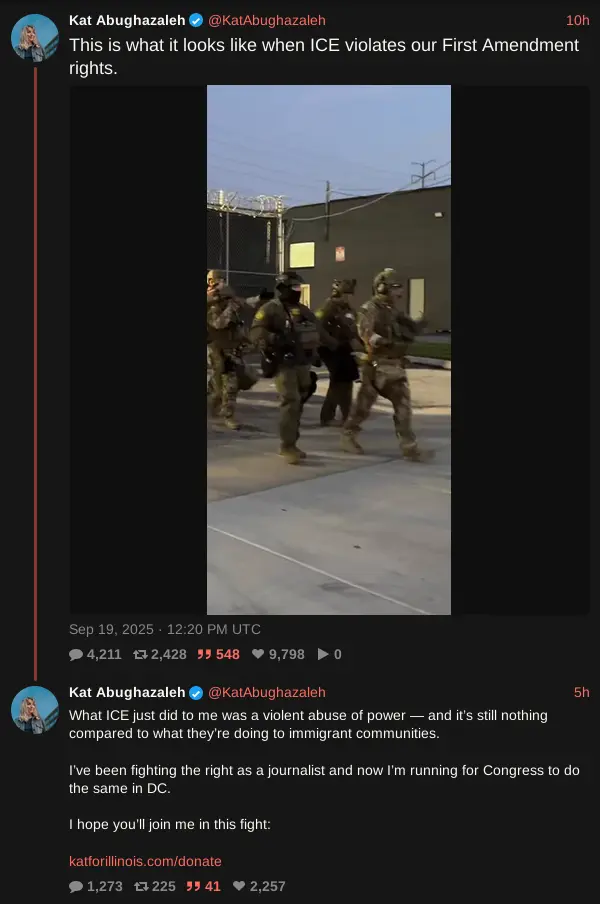Image resolution: width=600 pixels, height=904 pixels.
Task: Click the Kat Abughazaleh name on the first tweet
Action: [127, 20]
